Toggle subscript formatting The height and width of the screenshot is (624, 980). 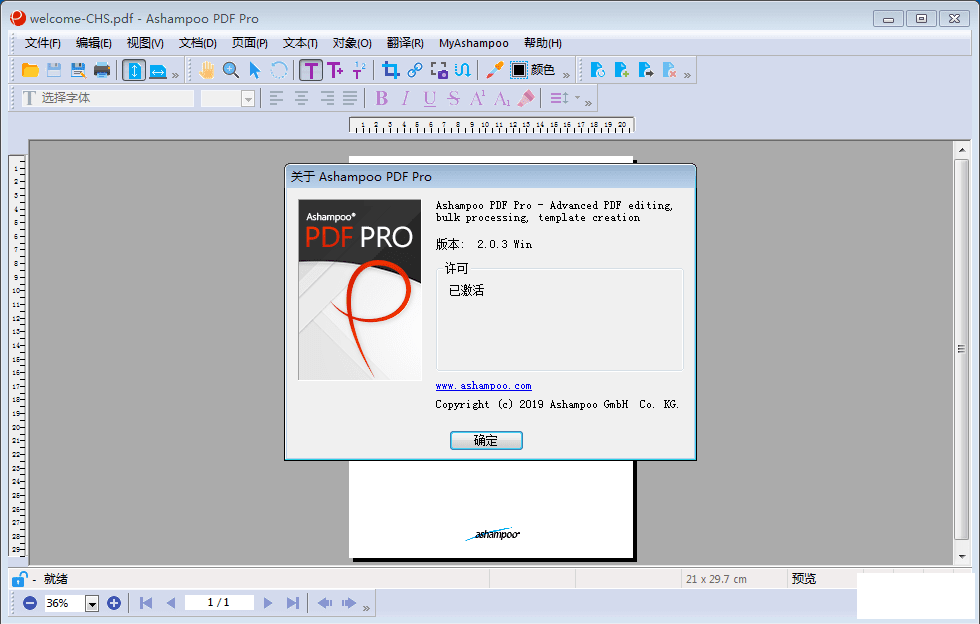502,98
